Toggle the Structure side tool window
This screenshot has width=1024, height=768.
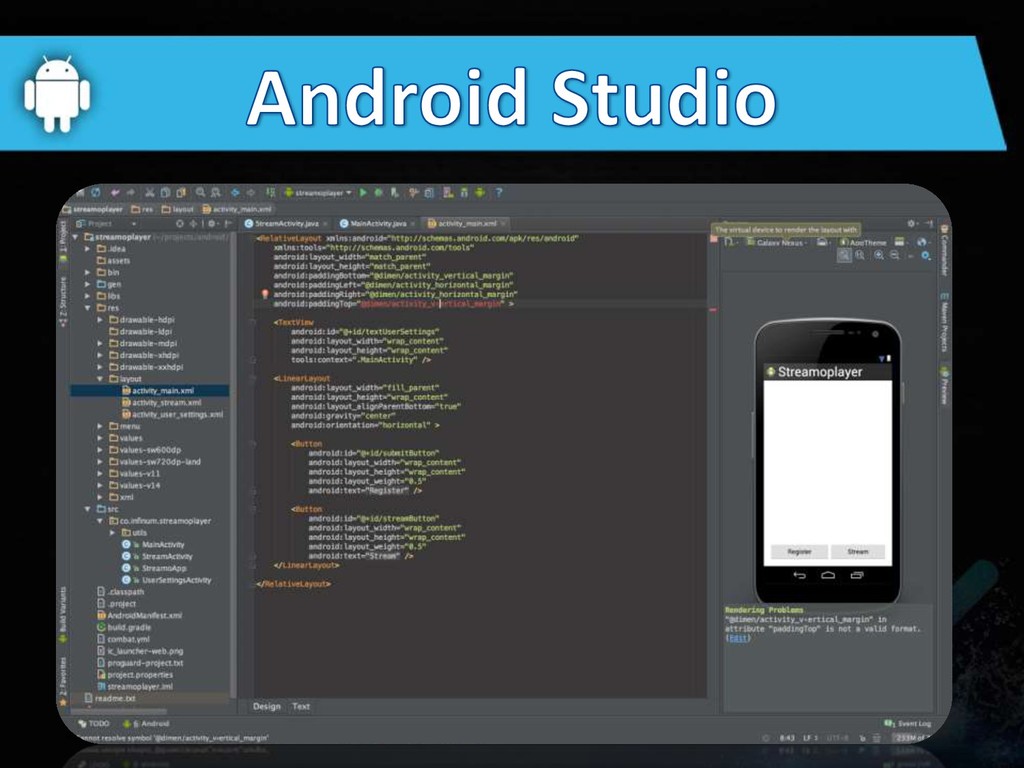click(x=63, y=302)
